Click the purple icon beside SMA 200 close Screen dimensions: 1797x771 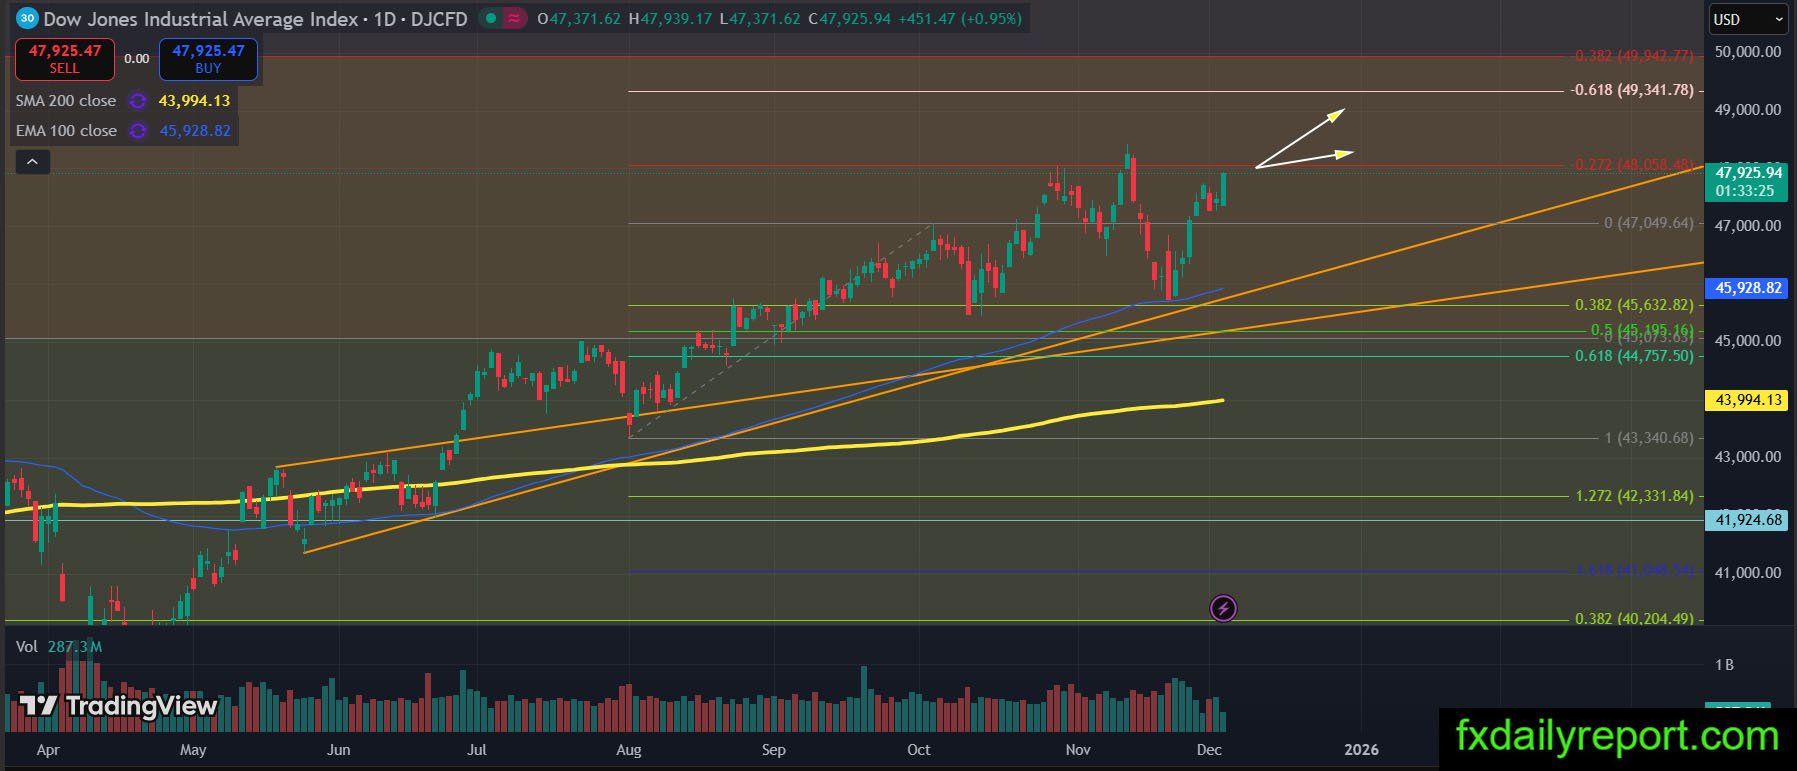point(138,101)
